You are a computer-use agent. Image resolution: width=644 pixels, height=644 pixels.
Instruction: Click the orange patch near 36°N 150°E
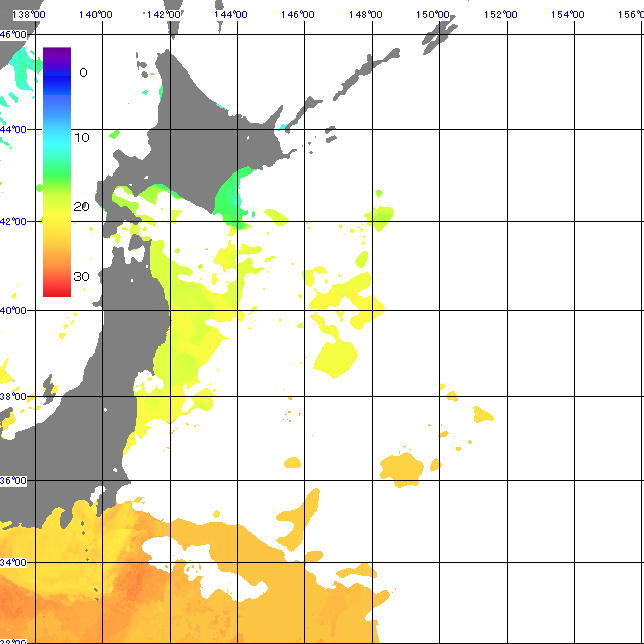402,467
